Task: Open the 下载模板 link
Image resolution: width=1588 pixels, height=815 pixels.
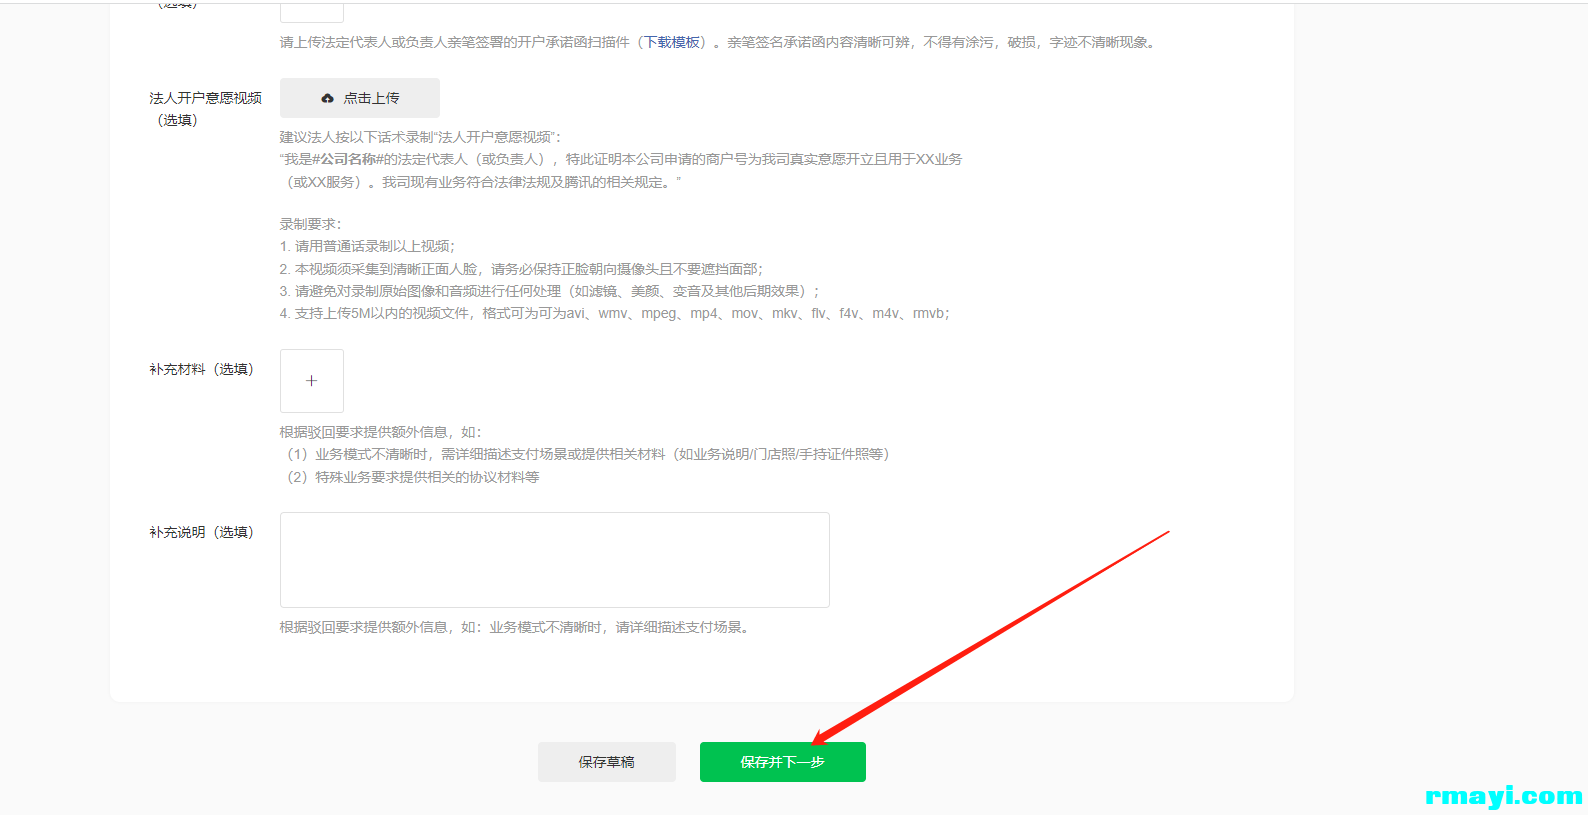Action: pyautogui.click(x=672, y=42)
